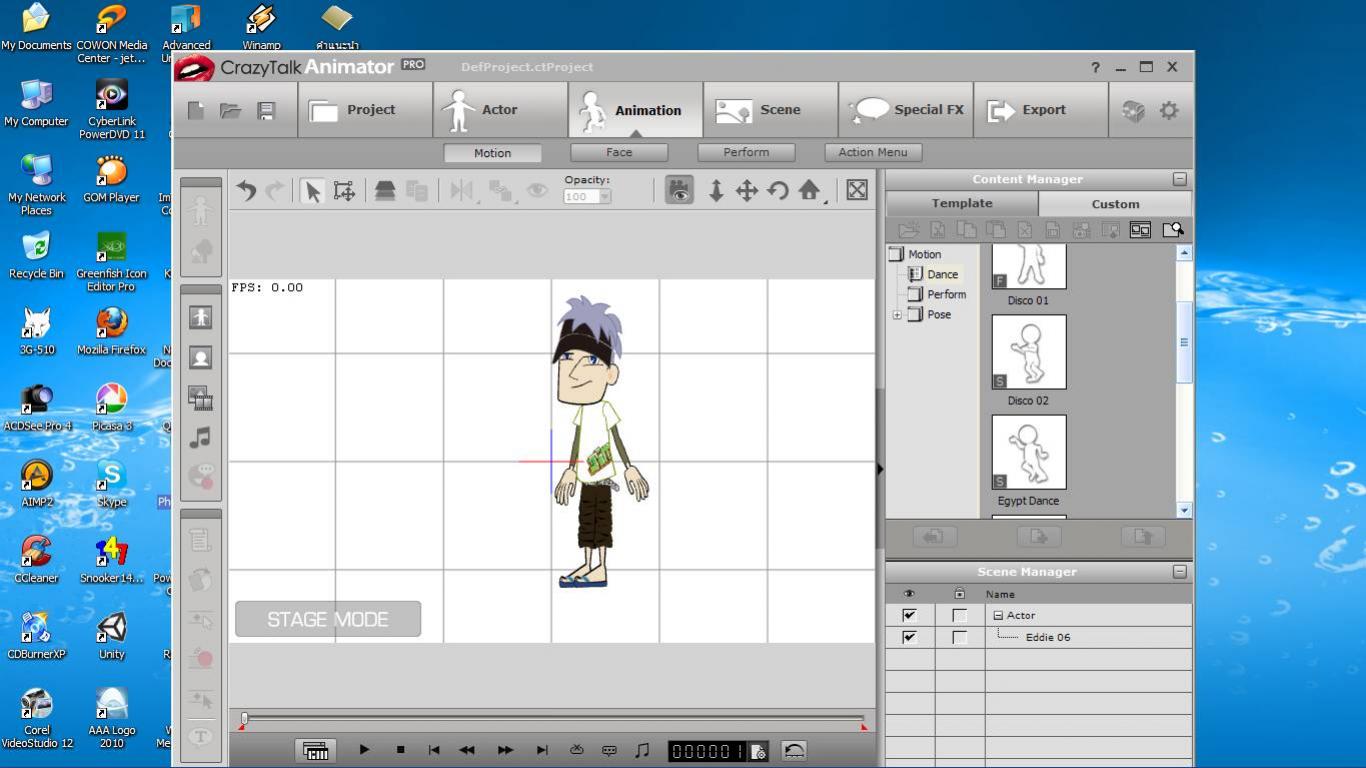Click the music note icon in left sidebar
This screenshot has height=768, width=1366.
[x=201, y=437]
